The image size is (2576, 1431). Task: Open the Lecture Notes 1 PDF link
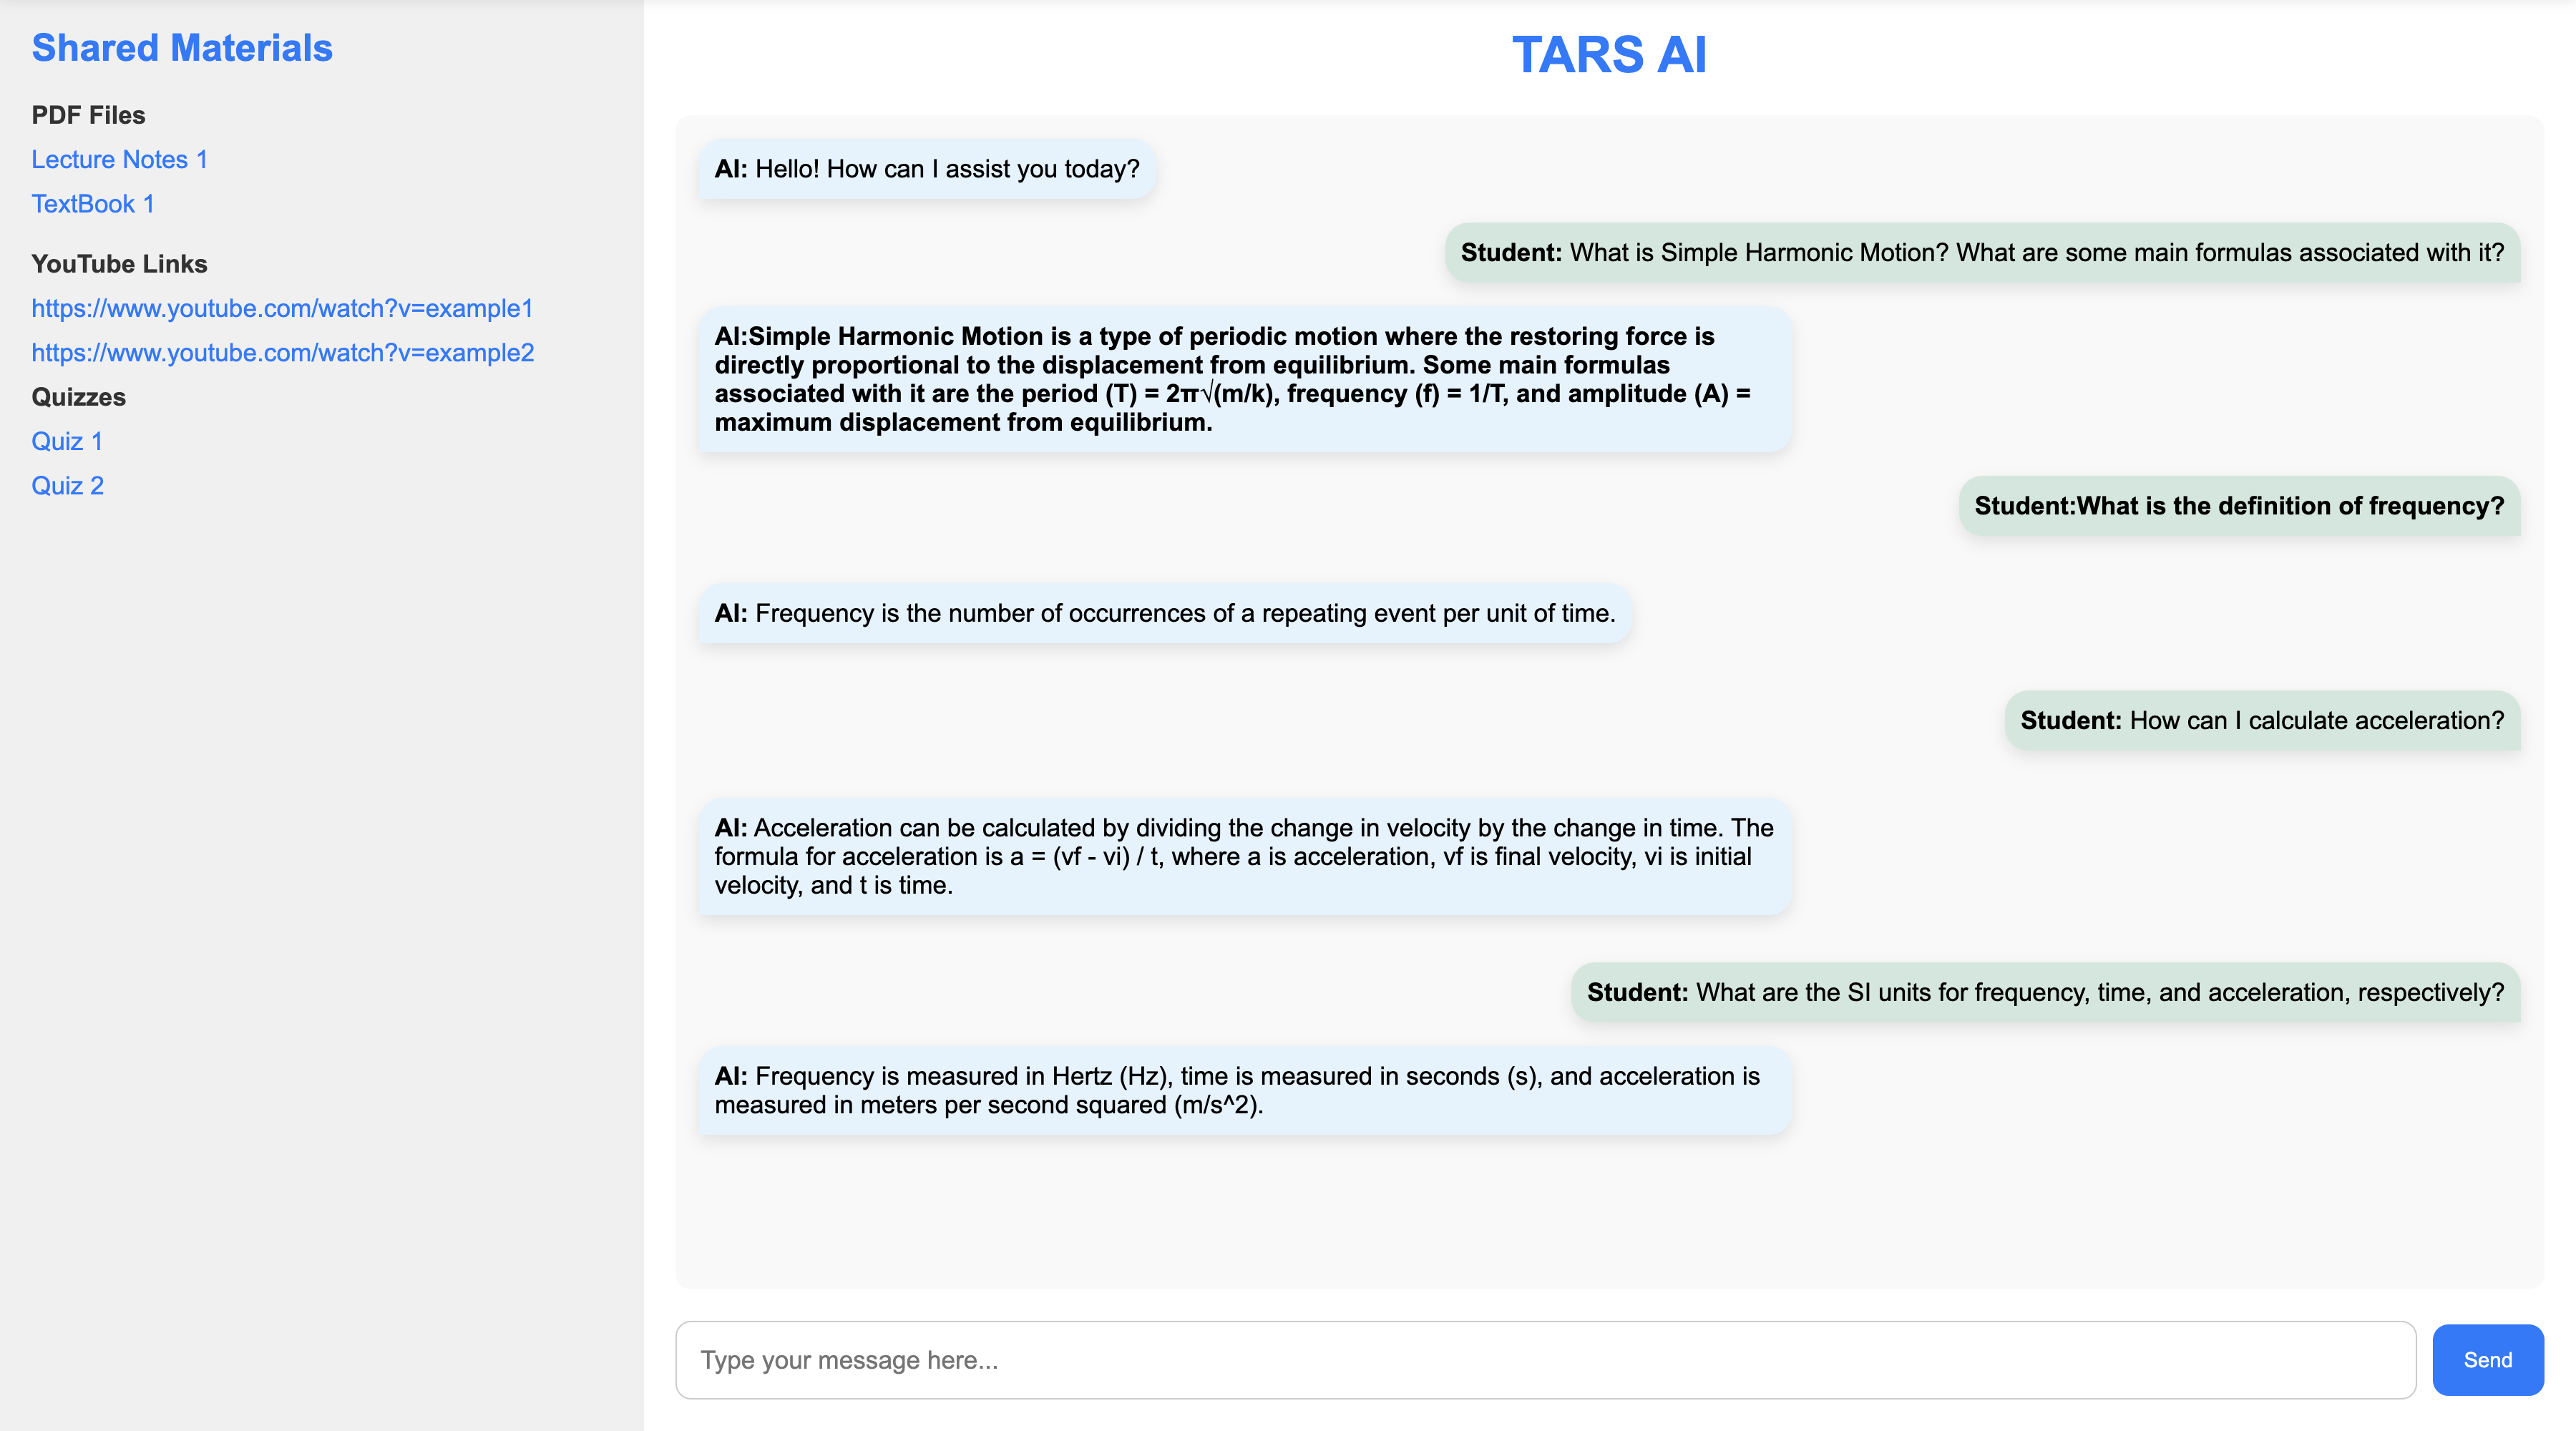point(119,160)
